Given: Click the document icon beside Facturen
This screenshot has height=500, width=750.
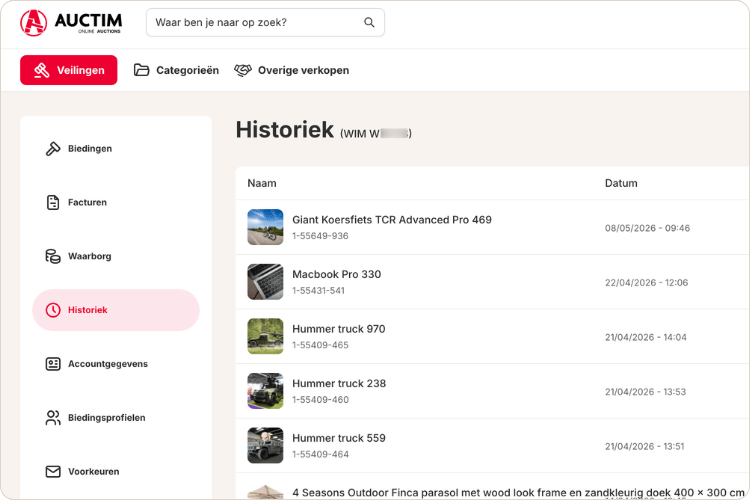Looking at the screenshot, I should point(53,202).
